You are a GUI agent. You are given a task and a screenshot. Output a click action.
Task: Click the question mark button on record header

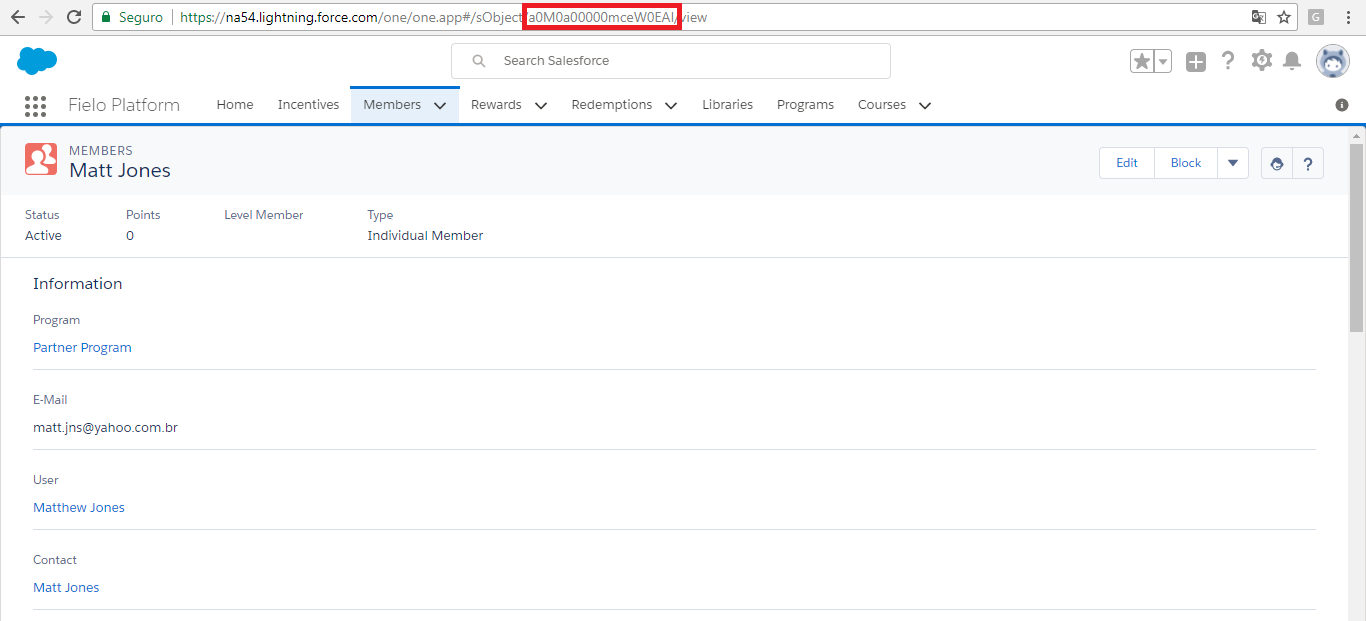coord(1308,163)
